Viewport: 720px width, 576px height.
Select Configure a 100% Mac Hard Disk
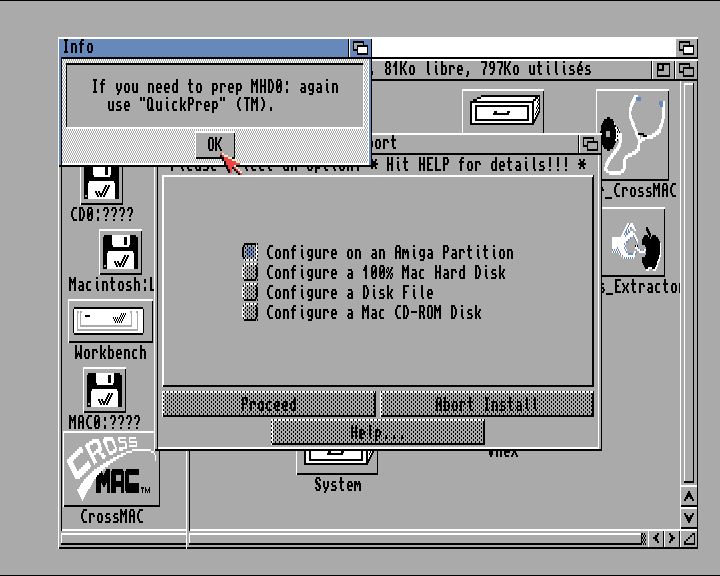[x=250, y=273]
